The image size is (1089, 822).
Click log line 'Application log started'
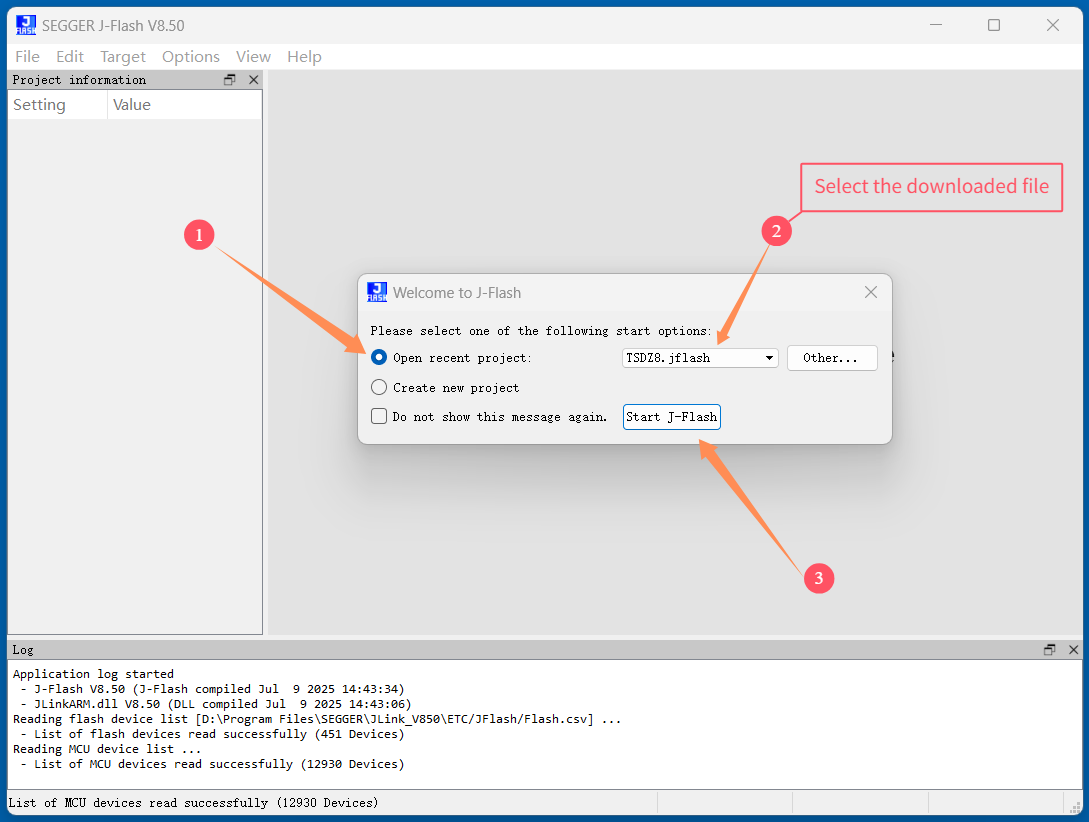93,674
